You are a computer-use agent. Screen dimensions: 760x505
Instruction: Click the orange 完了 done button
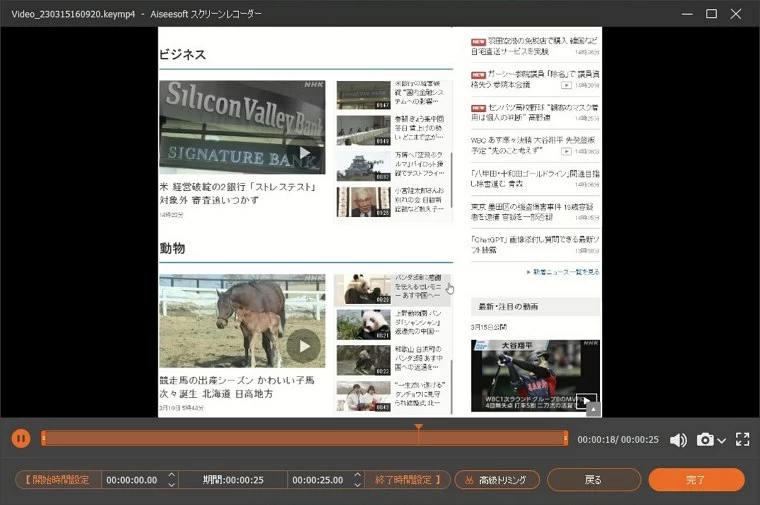click(696, 480)
